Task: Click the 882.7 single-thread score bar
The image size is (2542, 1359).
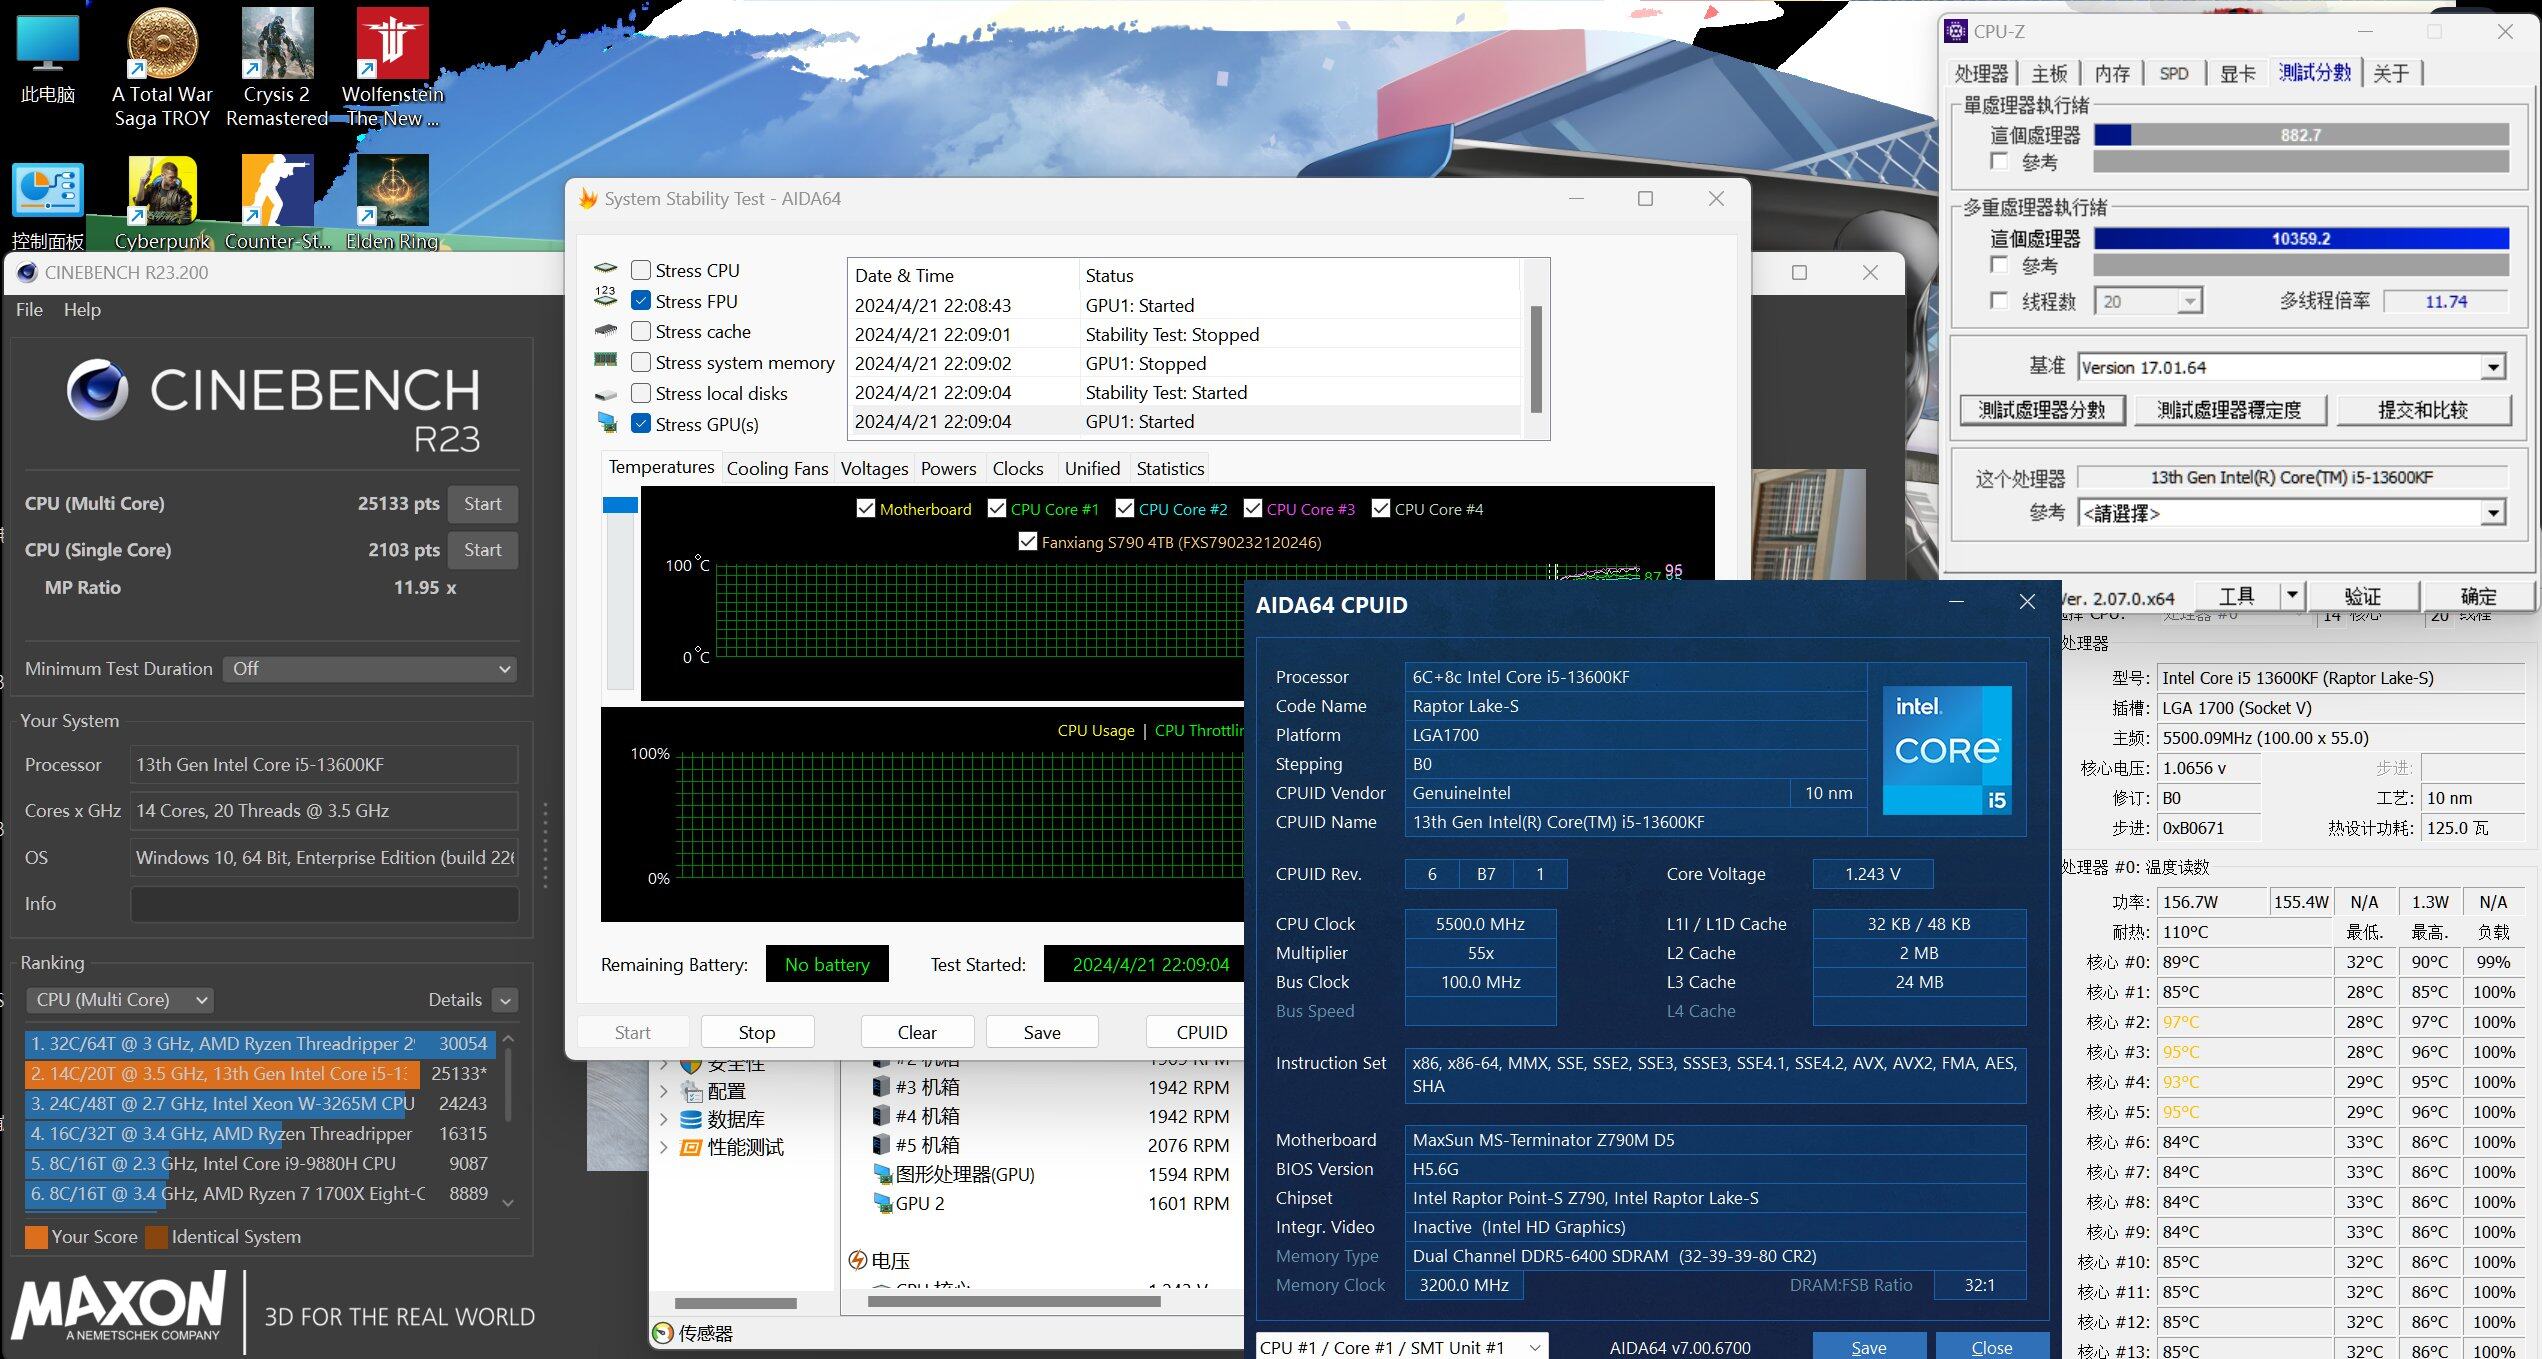Action: coord(2301,135)
